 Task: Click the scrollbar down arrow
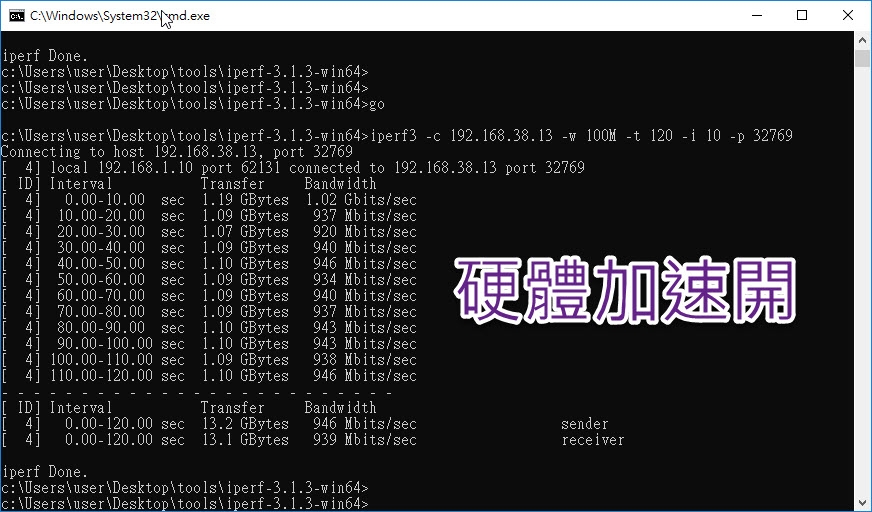point(863,504)
